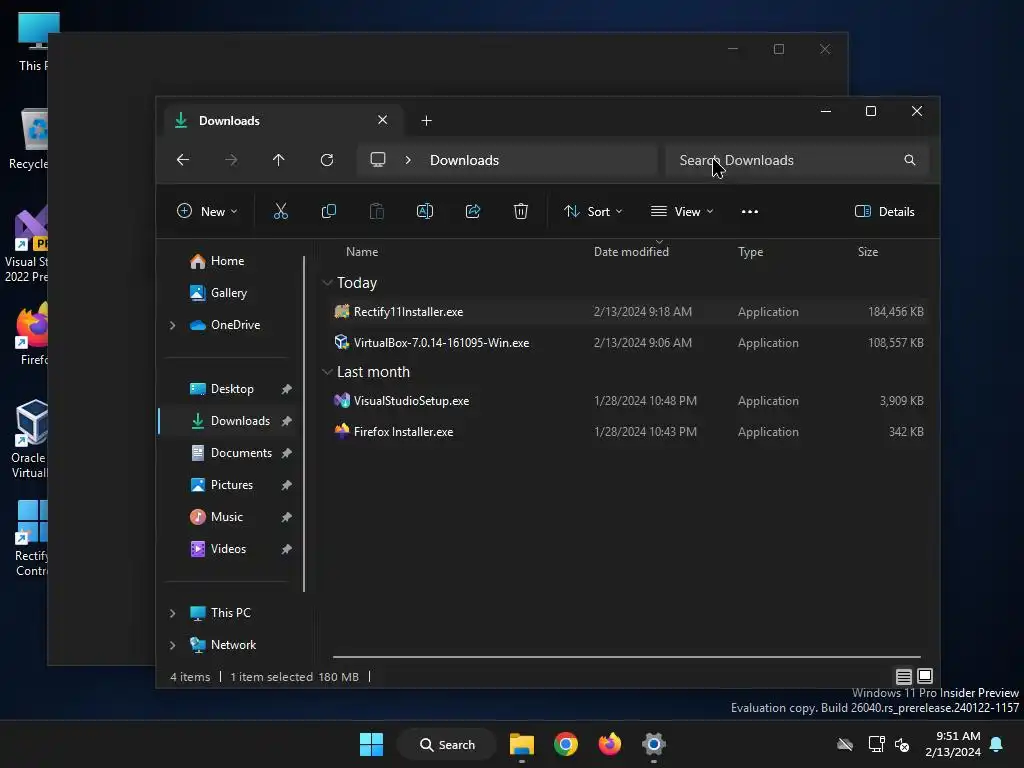Click the search magnifier icon
The image size is (1024, 768).
(910, 160)
